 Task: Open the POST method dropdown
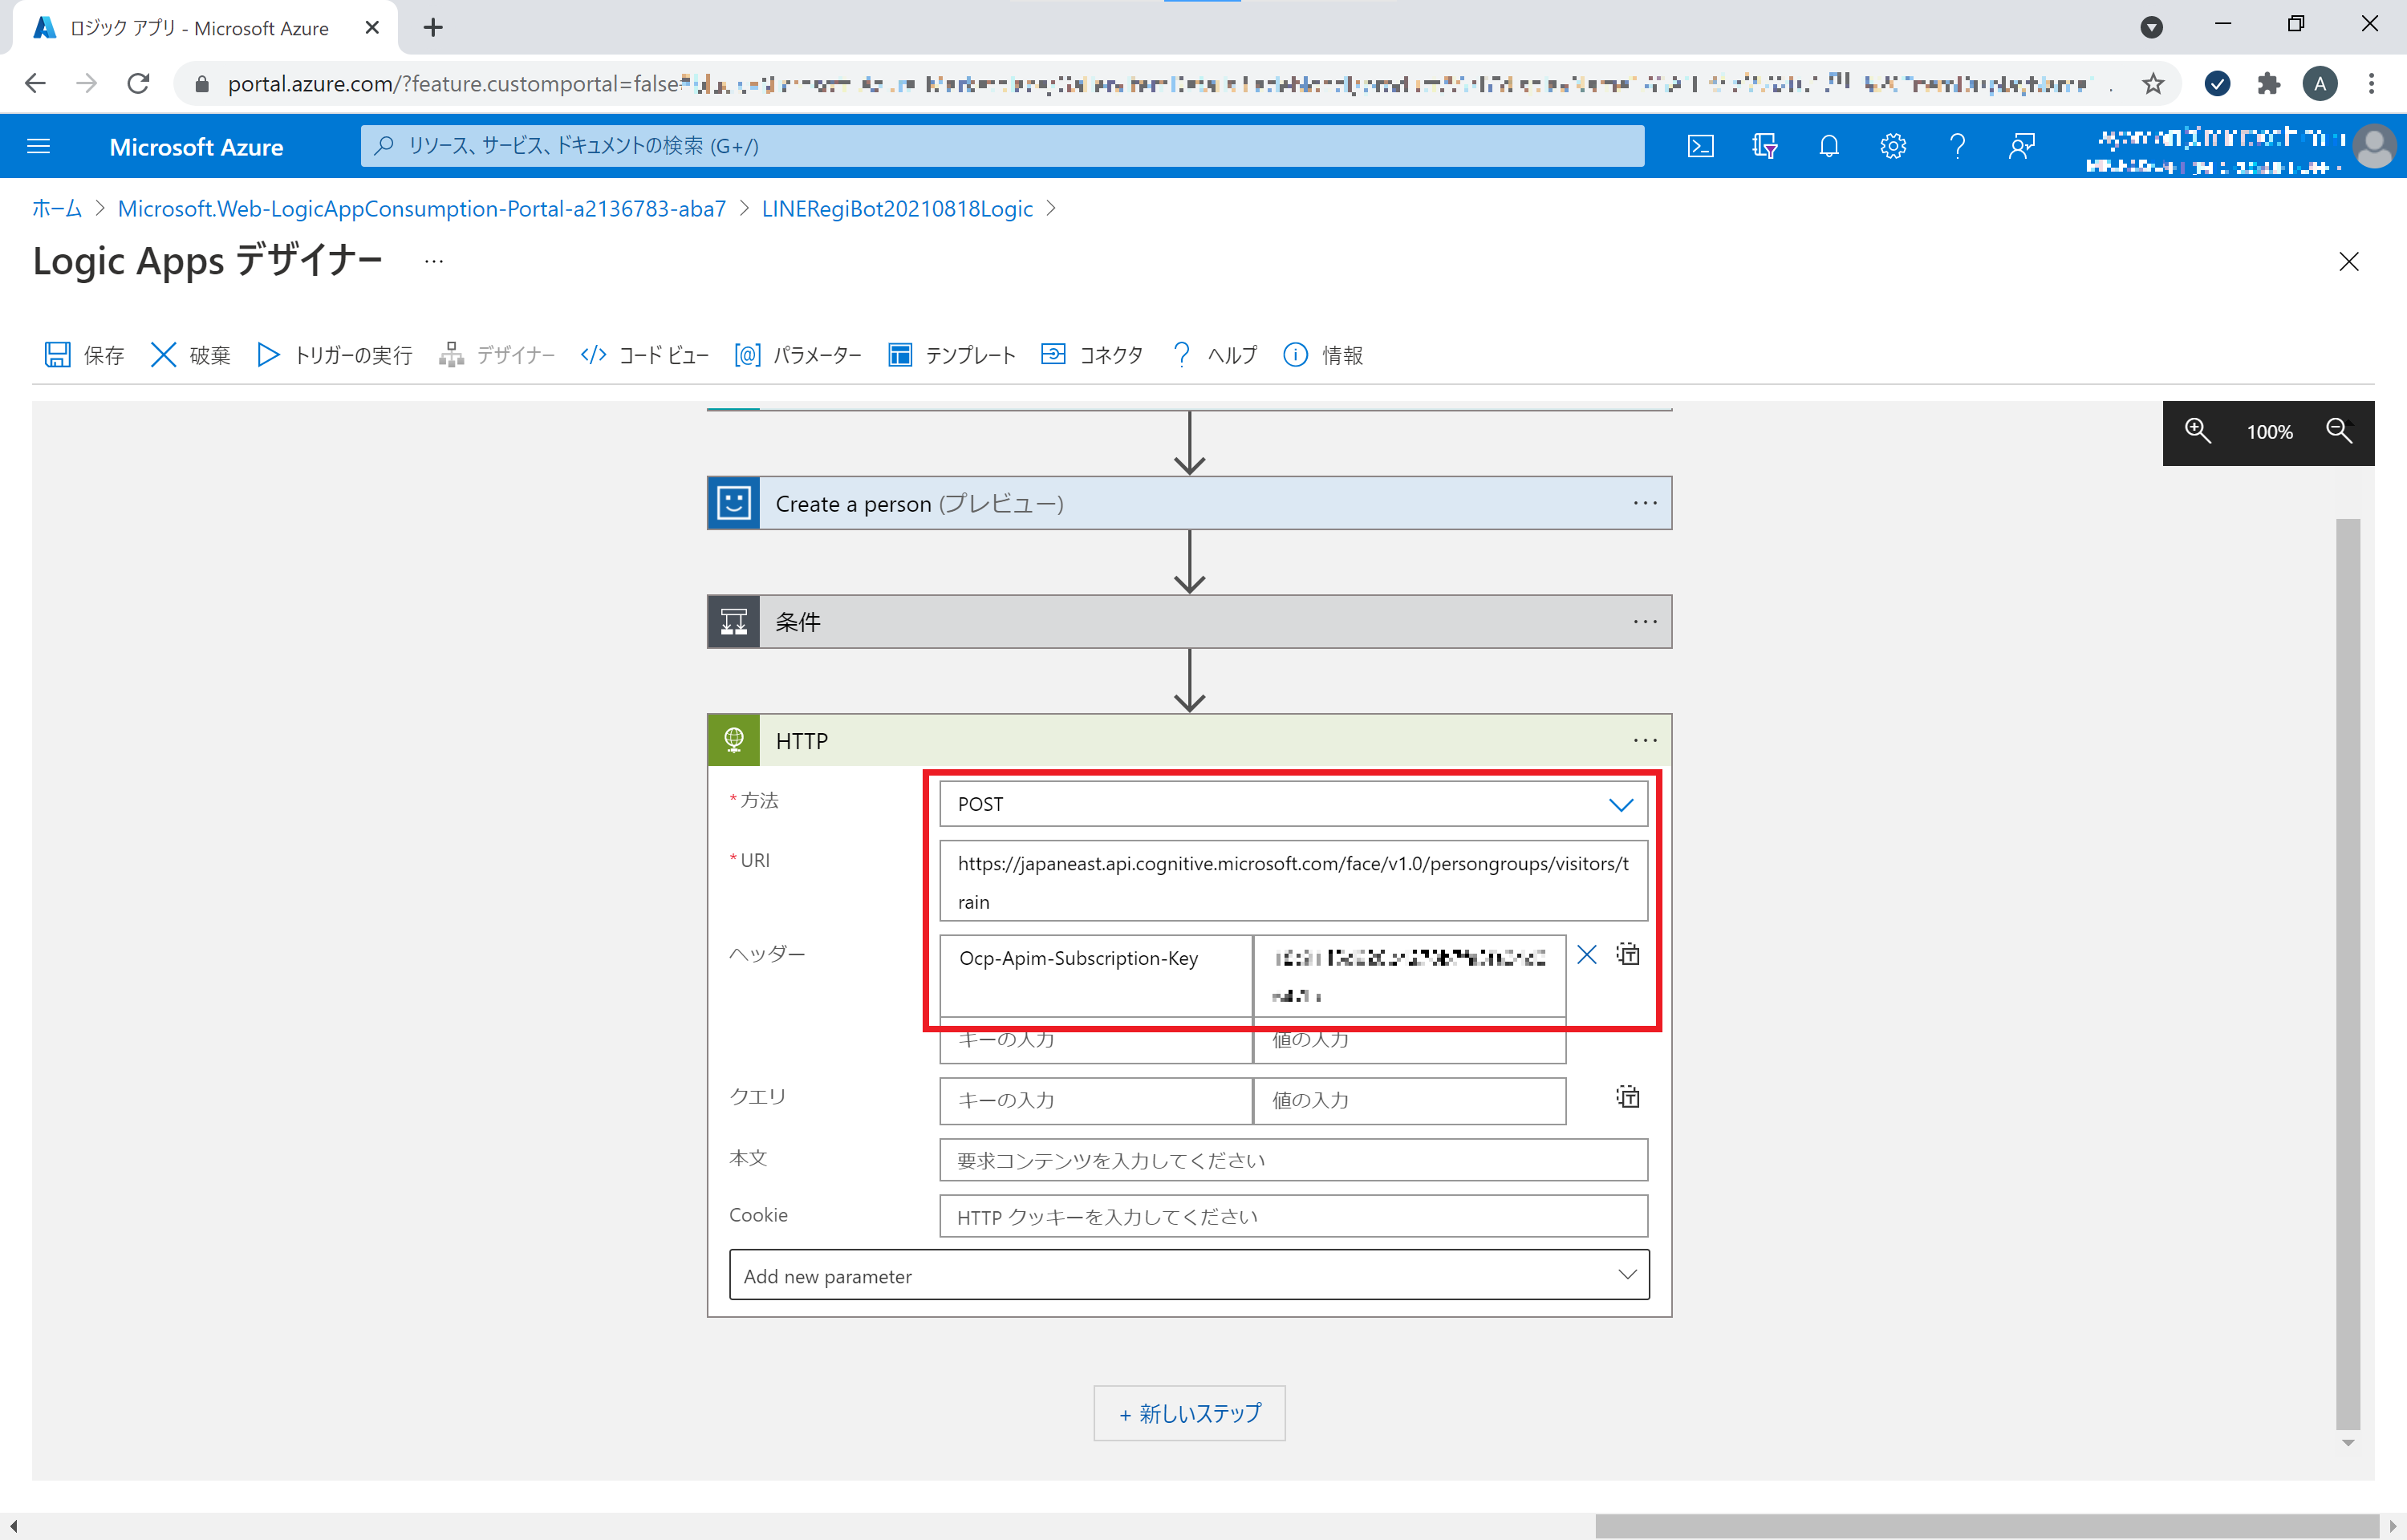1620,803
